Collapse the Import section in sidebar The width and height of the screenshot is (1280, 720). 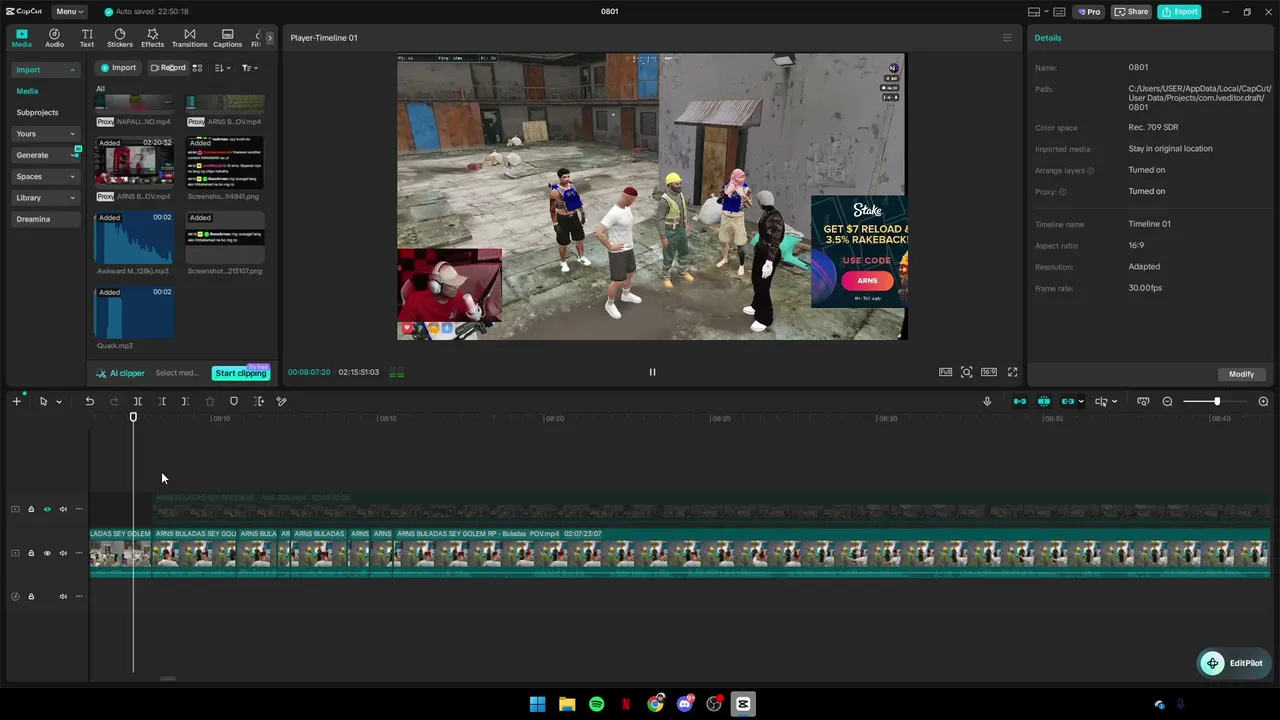click(x=72, y=70)
